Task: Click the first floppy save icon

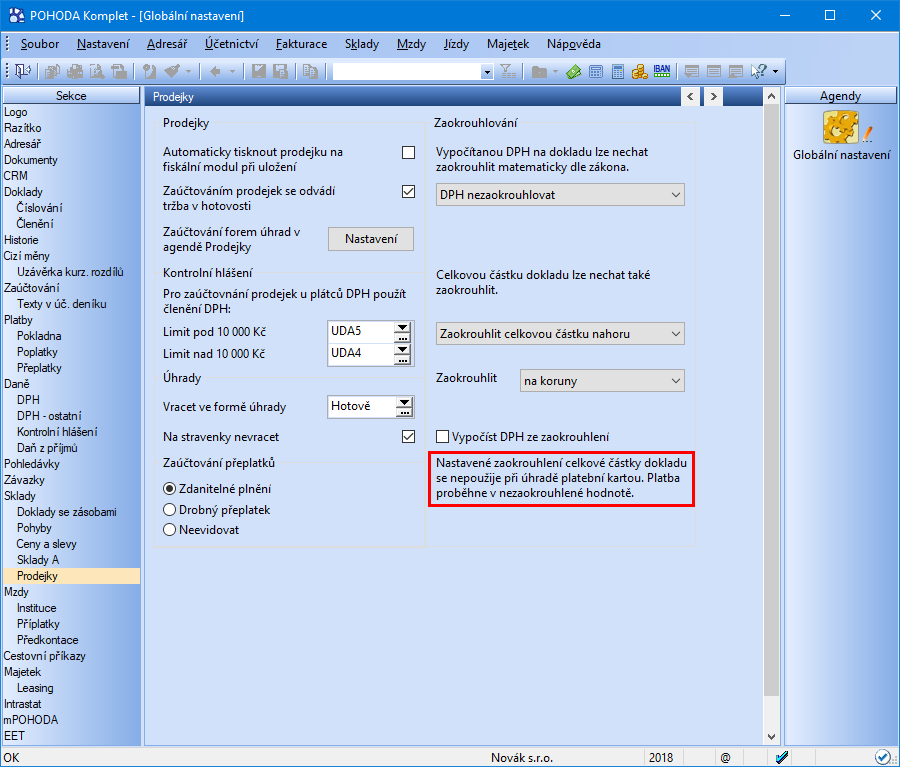Action: tap(259, 71)
